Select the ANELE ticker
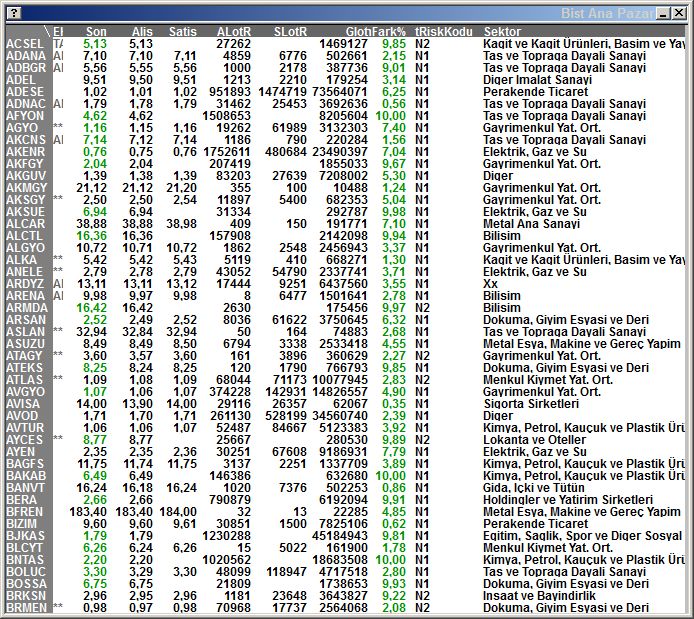 coord(24,272)
